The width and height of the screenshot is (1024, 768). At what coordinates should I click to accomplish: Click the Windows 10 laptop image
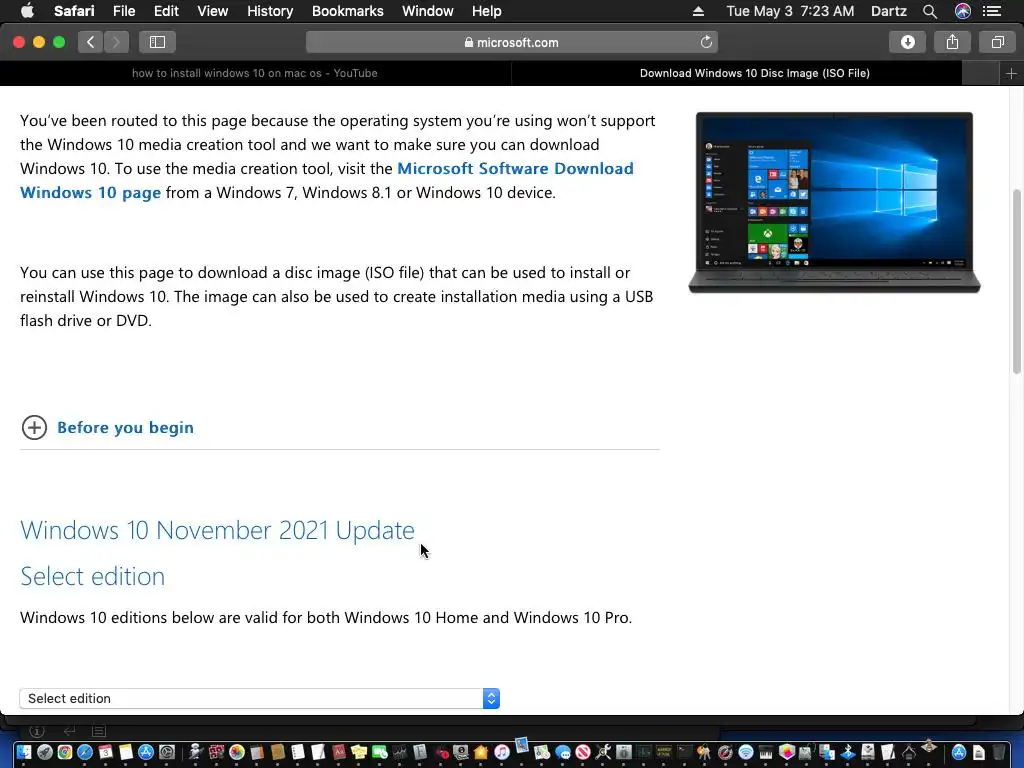(834, 202)
